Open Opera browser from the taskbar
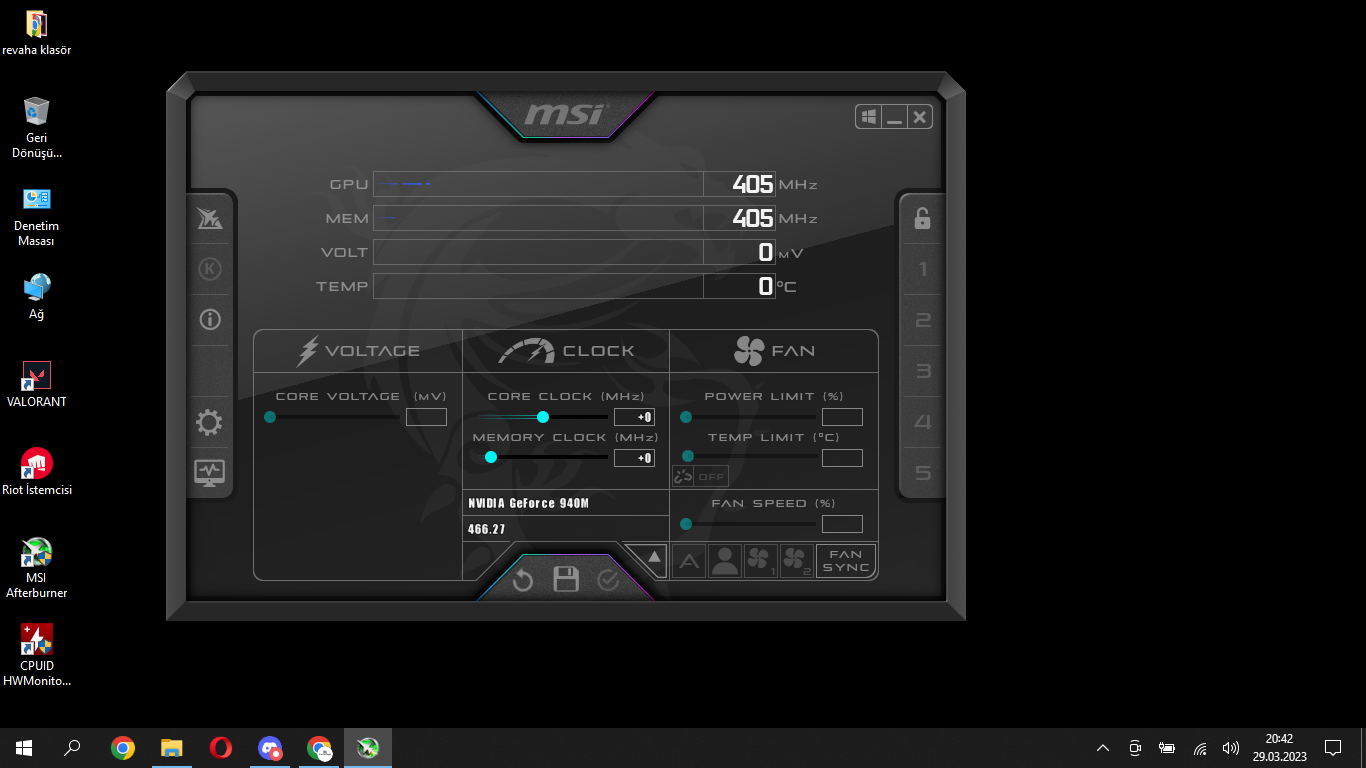Screen dimensions: 1366x768 (x=221, y=748)
